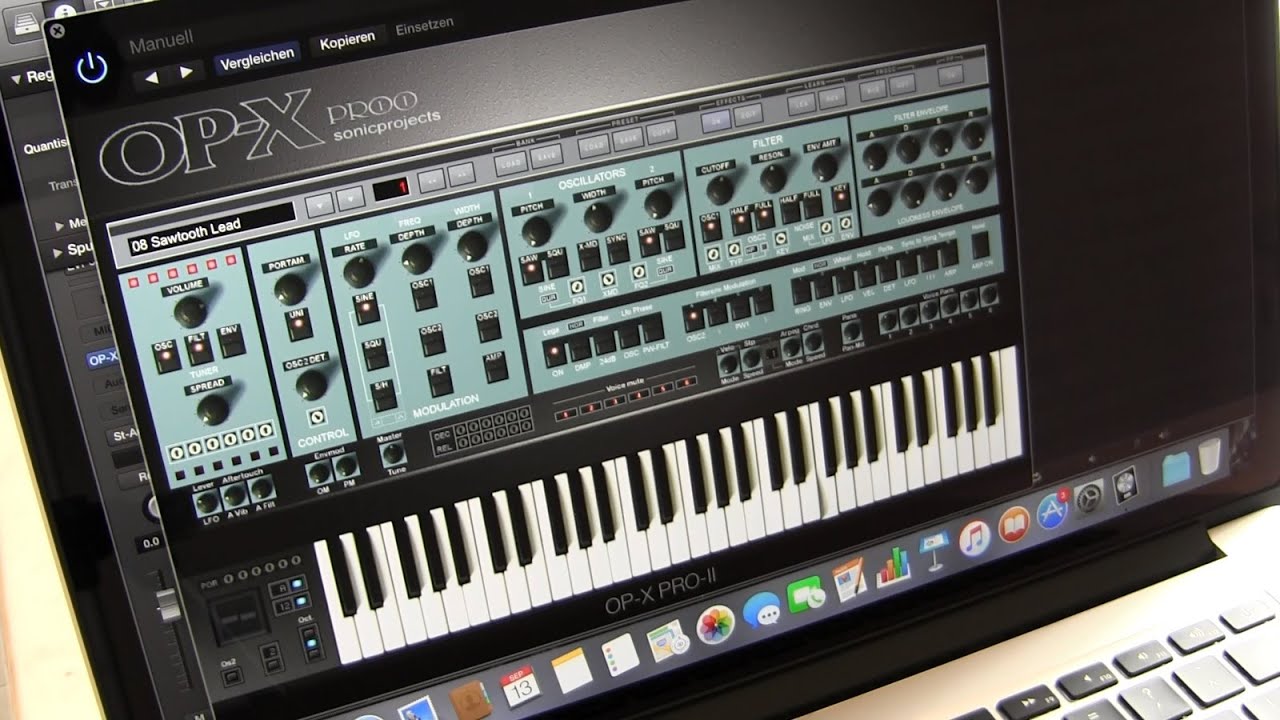The image size is (1280, 720).
Task: Toggle the modulation AMP button
Action: click(x=495, y=368)
